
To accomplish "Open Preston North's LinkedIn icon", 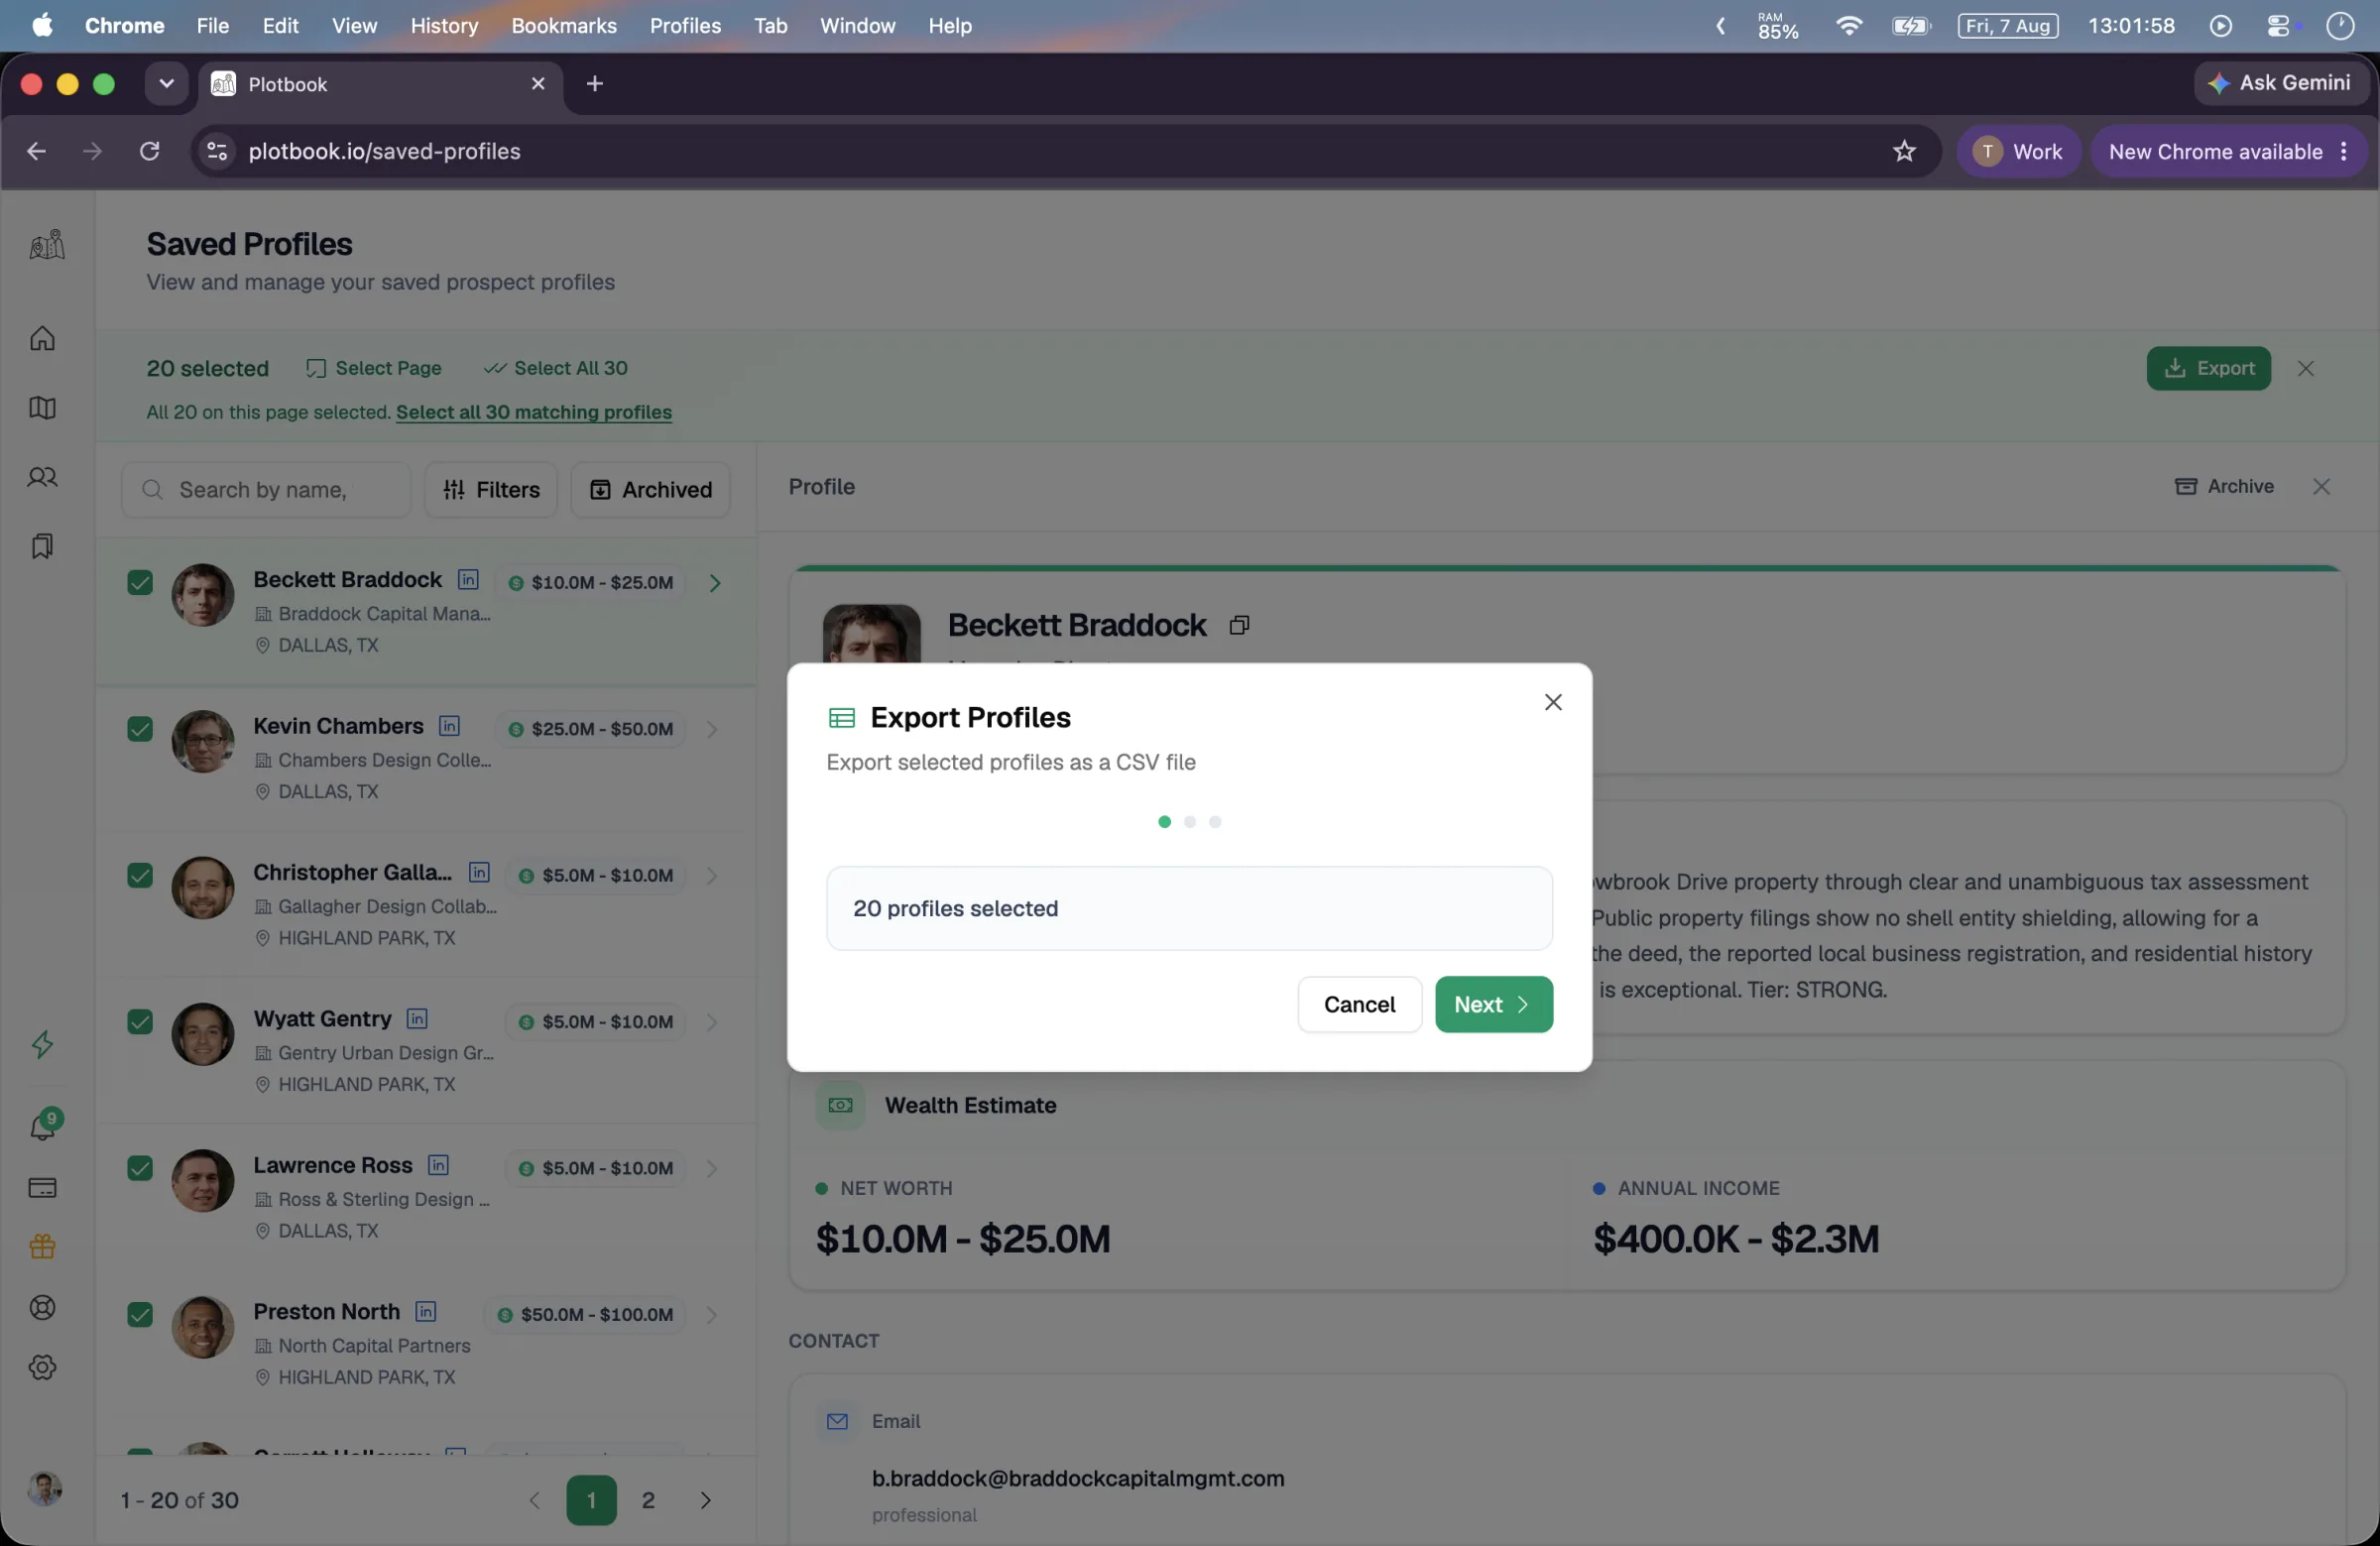I will pyautogui.click(x=426, y=1311).
